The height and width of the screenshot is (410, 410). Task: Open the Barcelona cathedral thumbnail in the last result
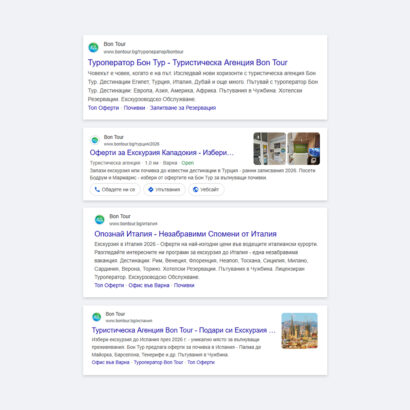[299, 331]
